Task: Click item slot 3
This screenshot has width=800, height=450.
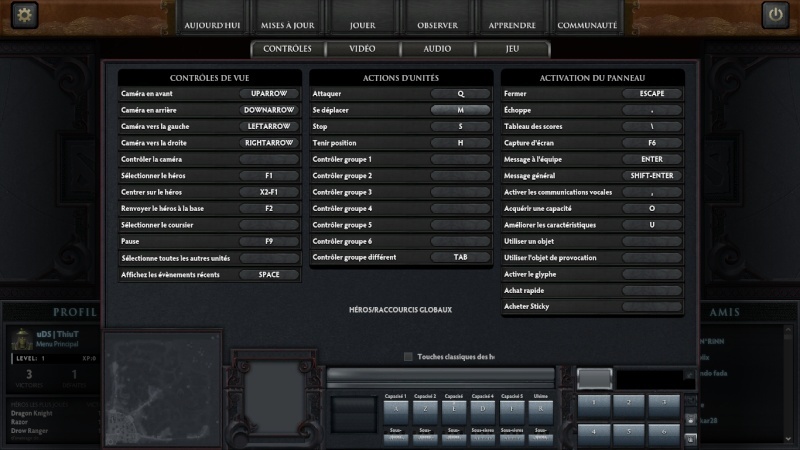Action: click(664, 406)
